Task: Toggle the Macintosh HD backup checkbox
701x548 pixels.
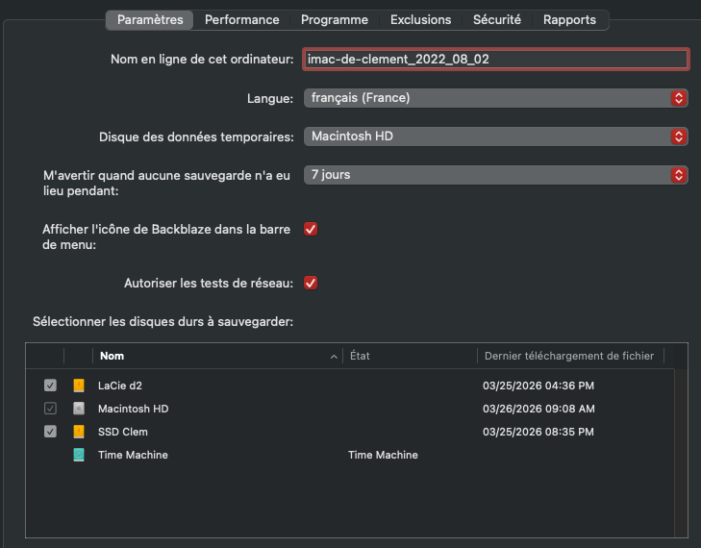Action: click(x=50, y=408)
